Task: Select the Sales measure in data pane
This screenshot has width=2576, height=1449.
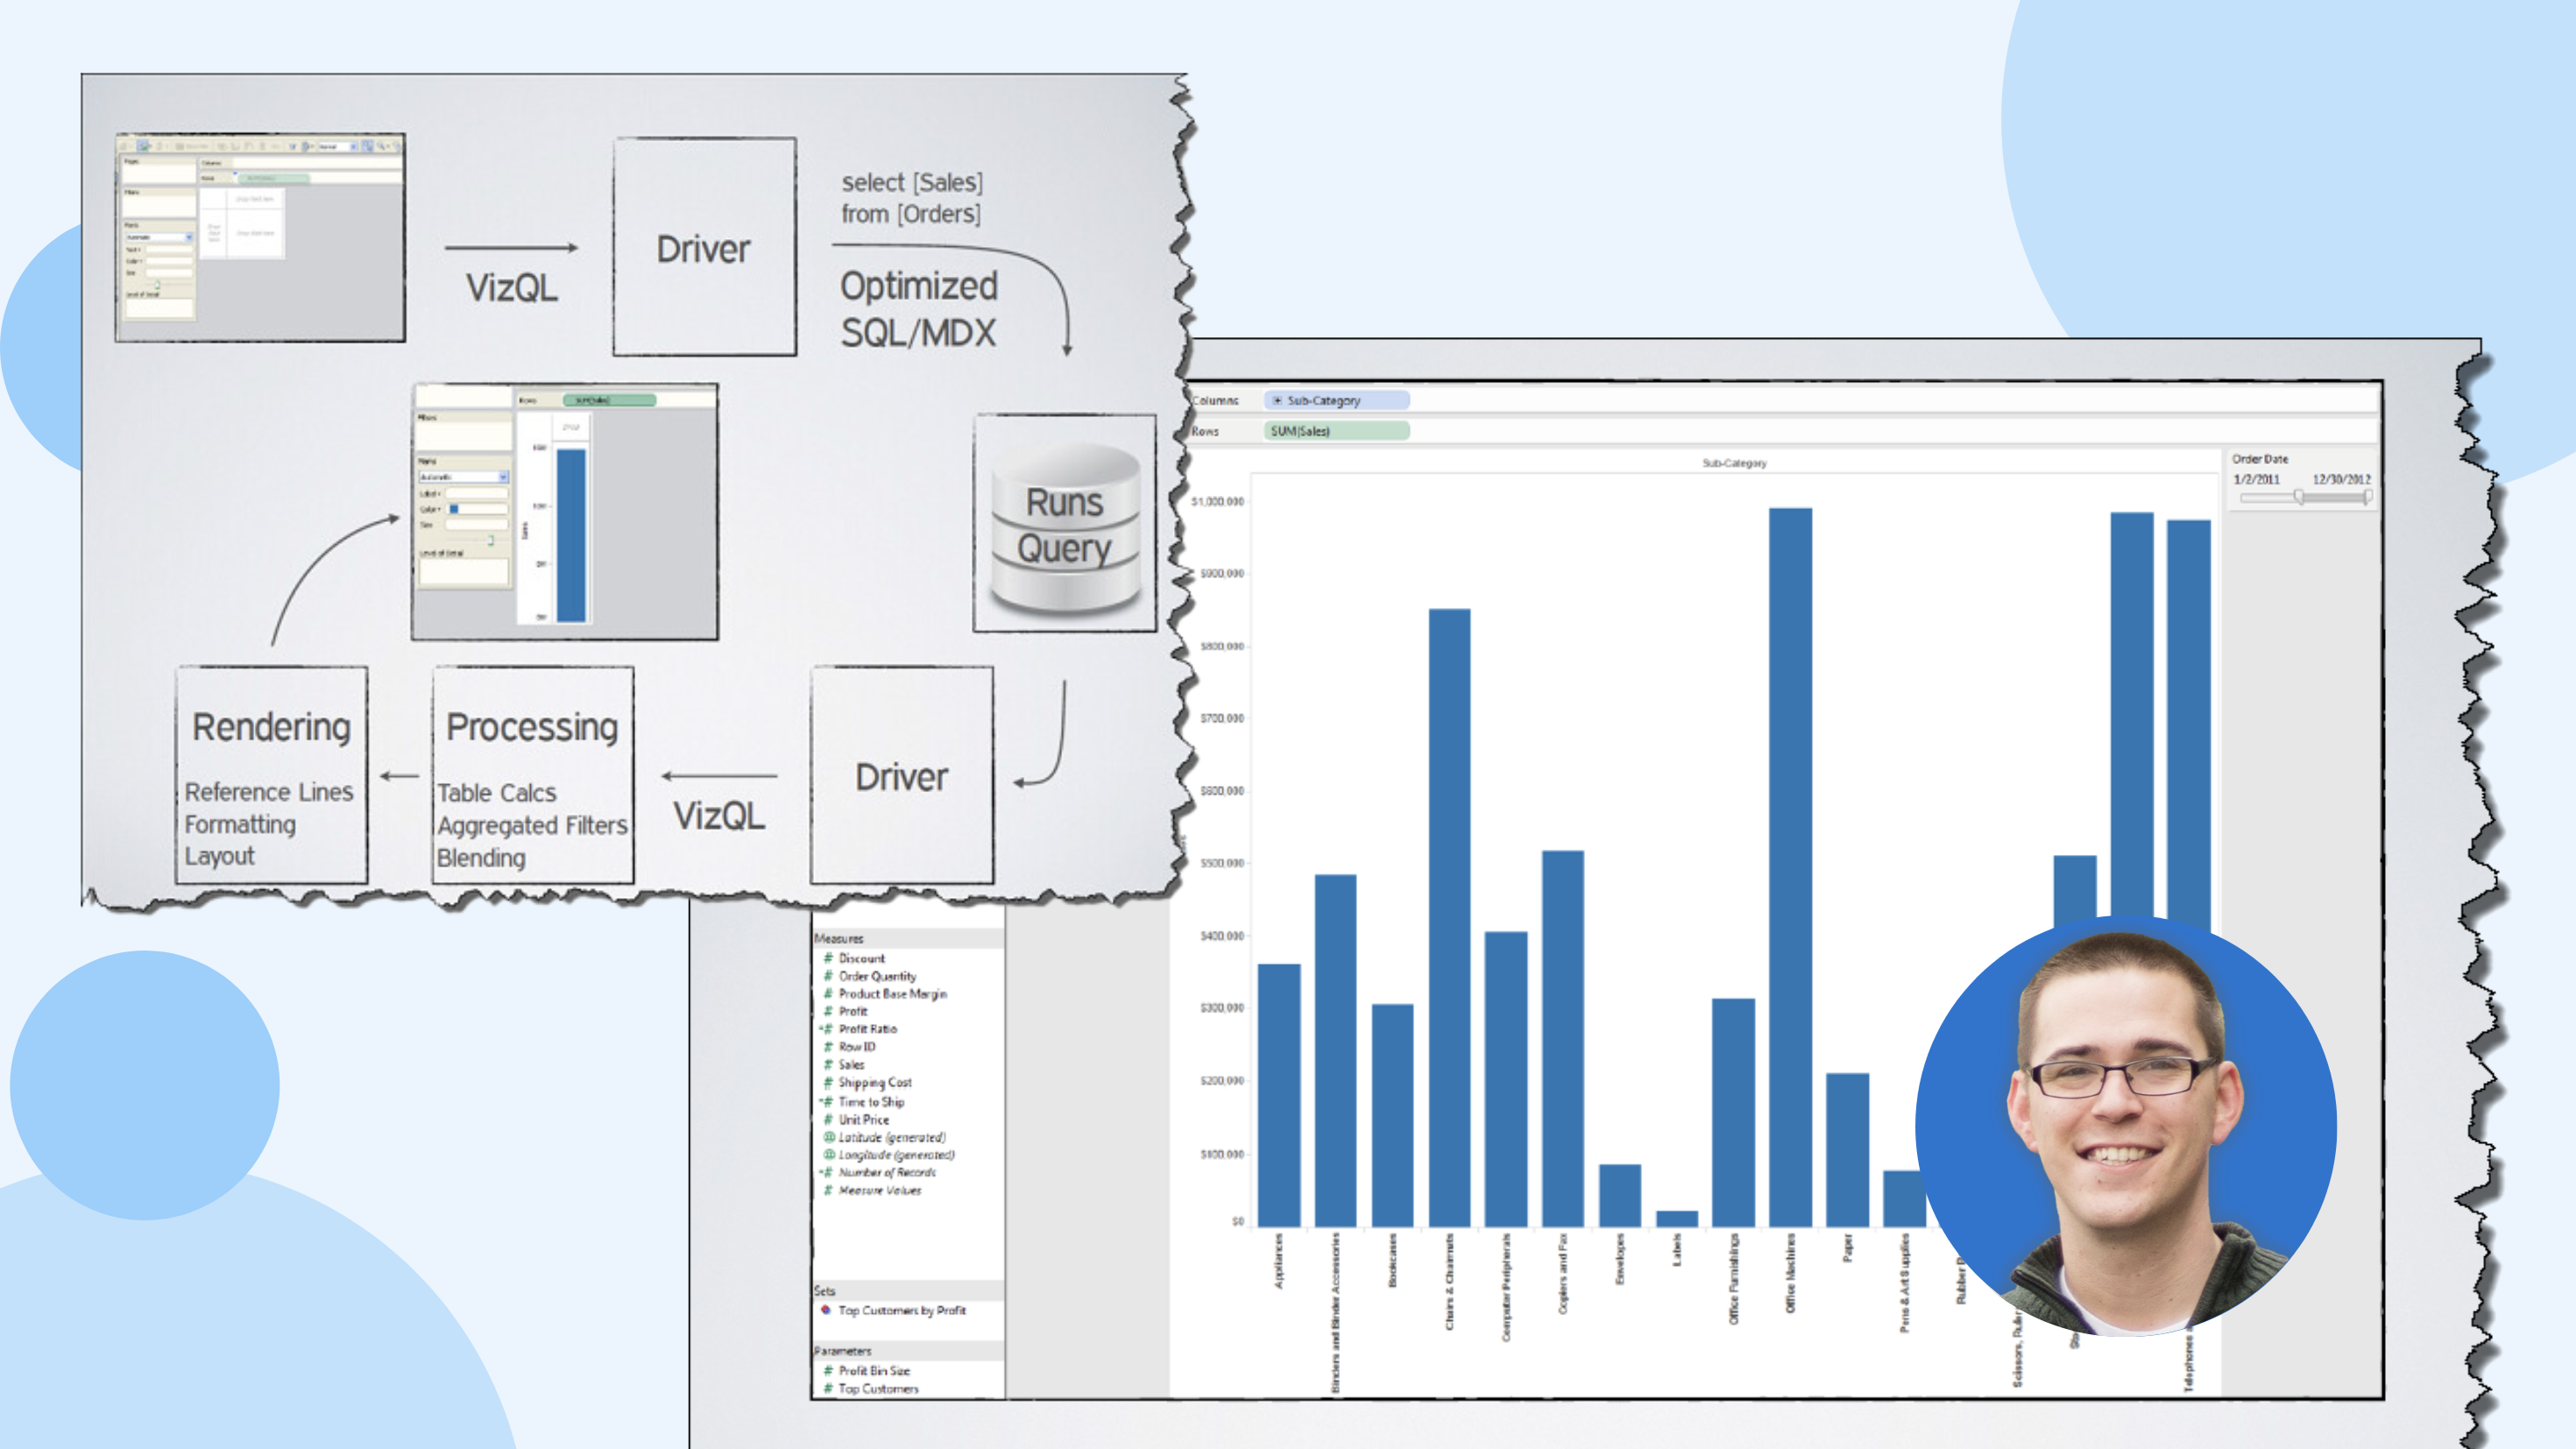Action: coord(851,1065)
